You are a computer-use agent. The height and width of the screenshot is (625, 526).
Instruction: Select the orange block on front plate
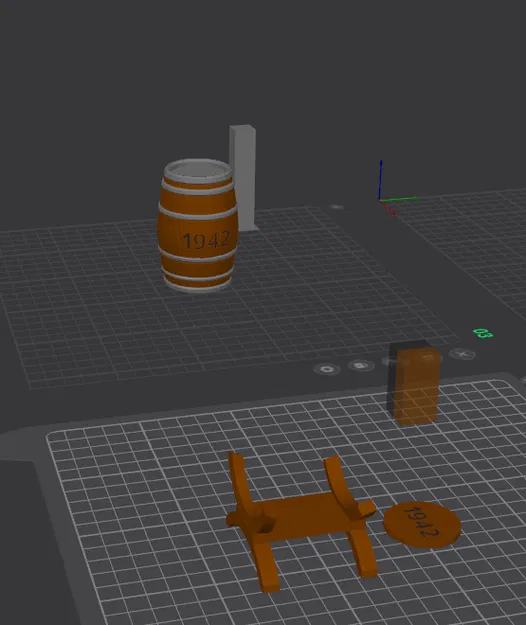point(415,385)
